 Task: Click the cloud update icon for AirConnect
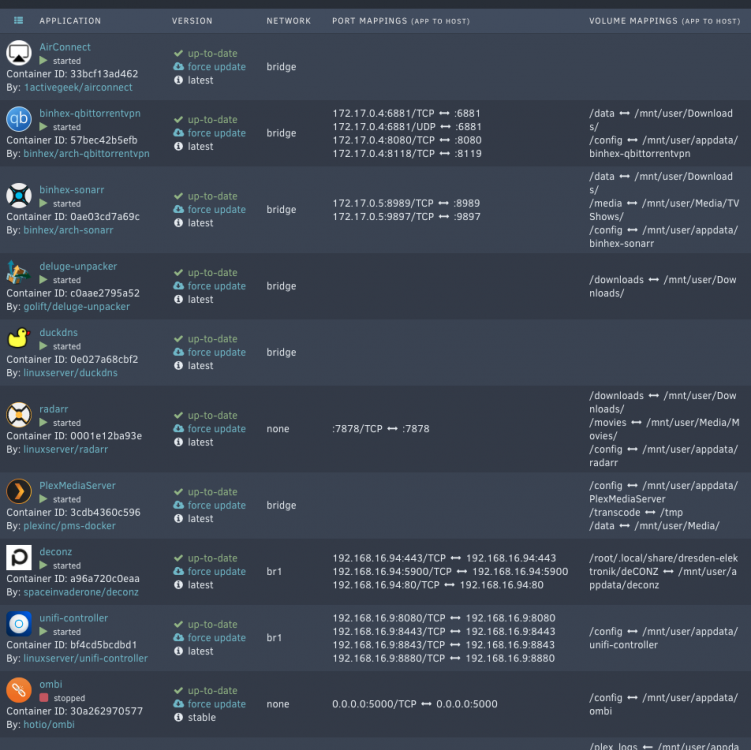pos(179,66)
